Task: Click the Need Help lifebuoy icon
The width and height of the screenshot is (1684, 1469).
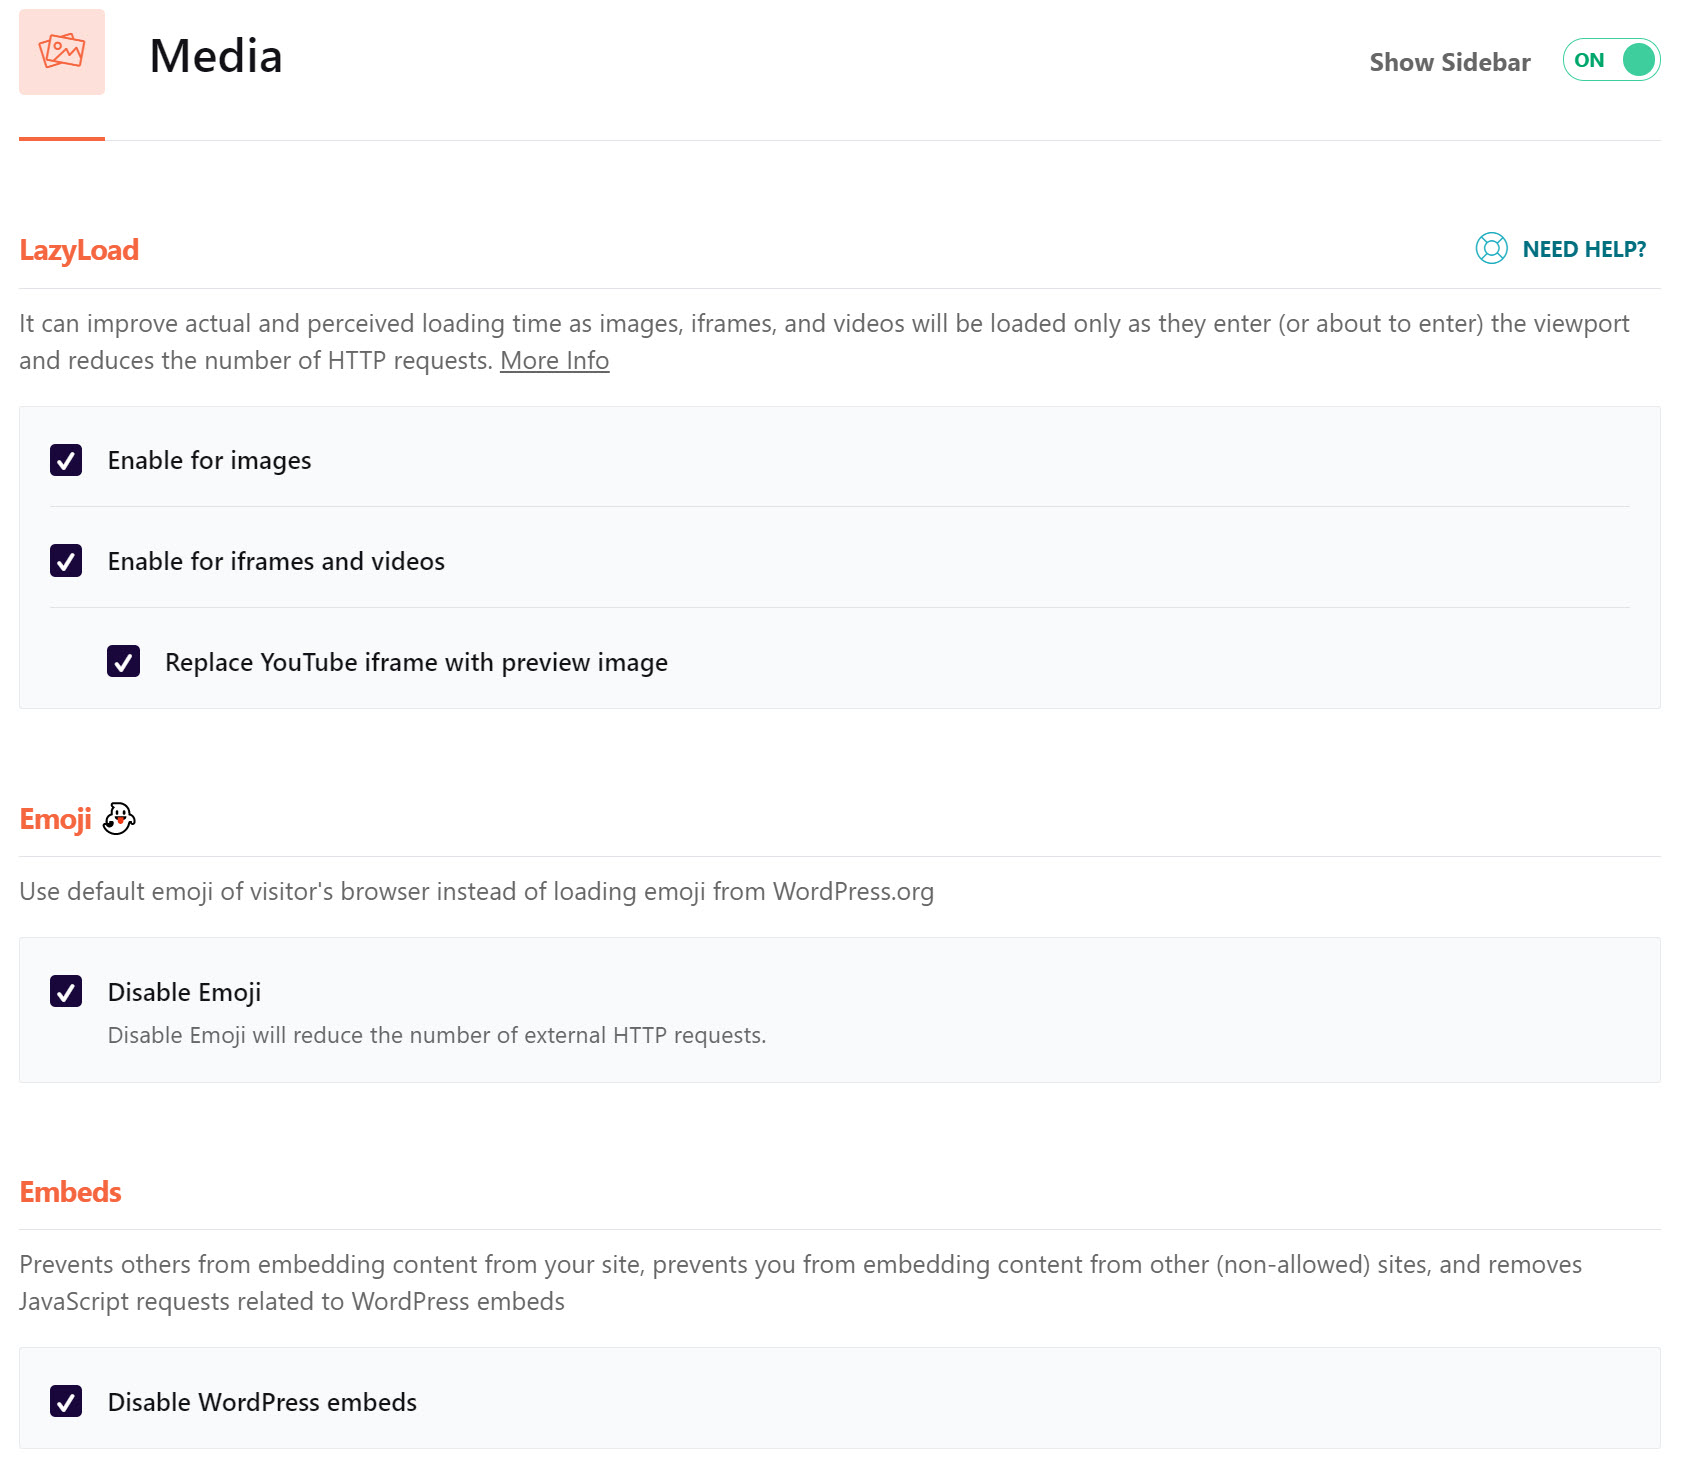Action: point(1491,248)
